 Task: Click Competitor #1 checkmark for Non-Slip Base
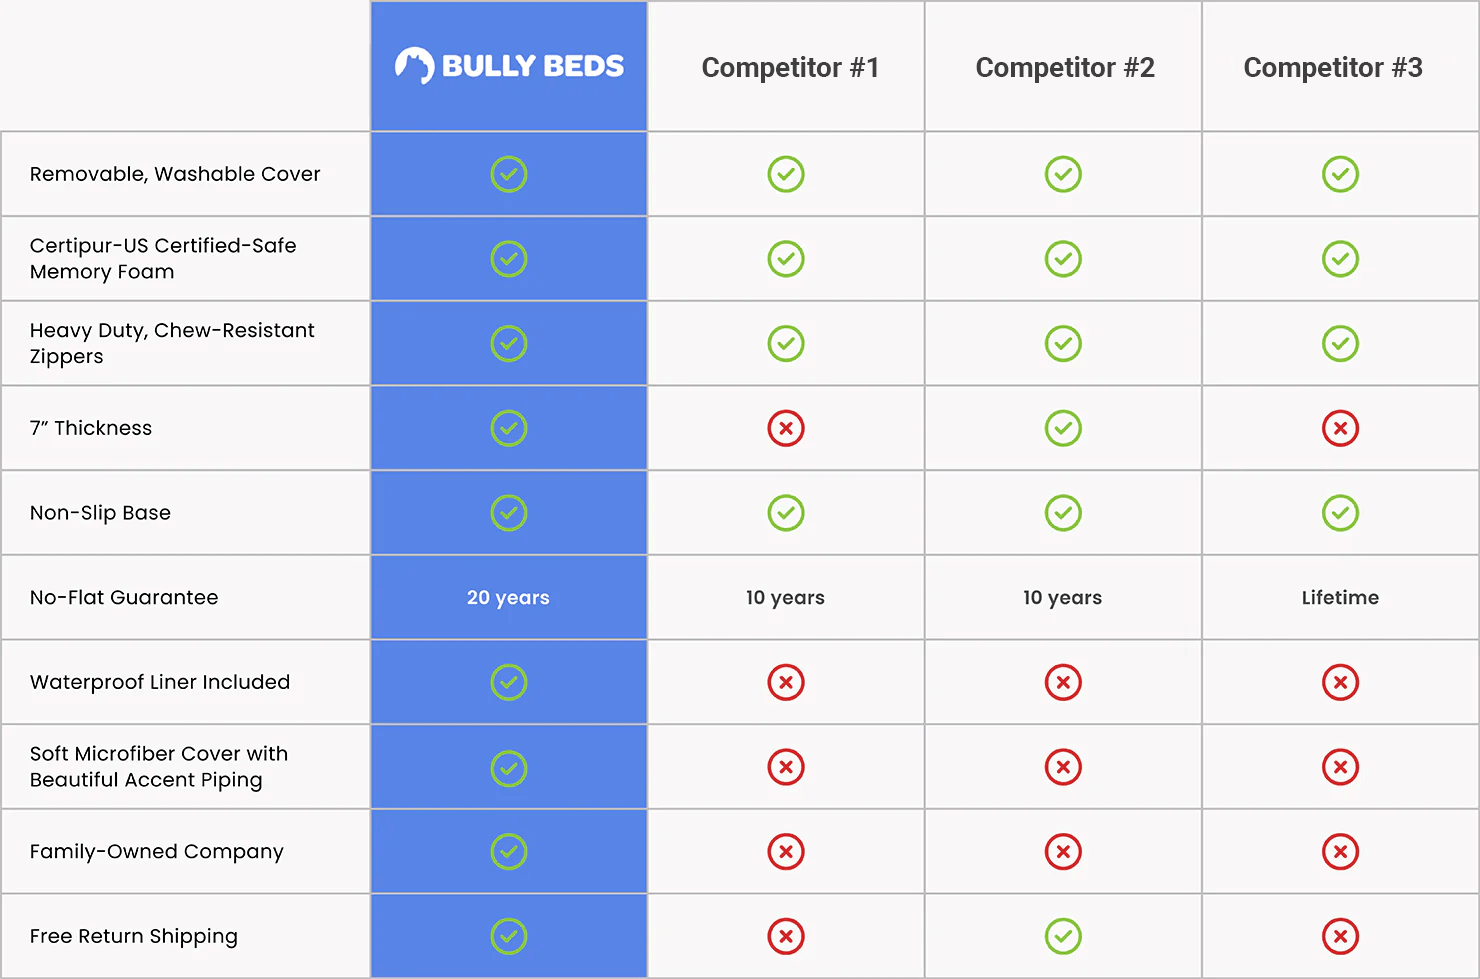[786, 513]
